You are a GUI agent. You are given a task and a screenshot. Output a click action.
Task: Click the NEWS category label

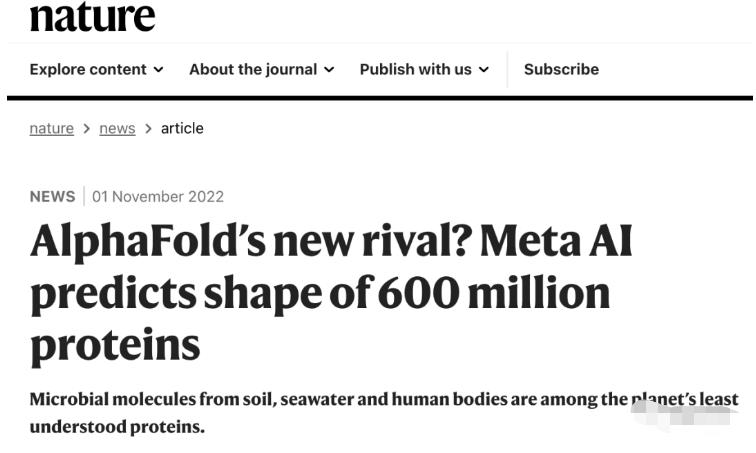click(x=53, y=197)
